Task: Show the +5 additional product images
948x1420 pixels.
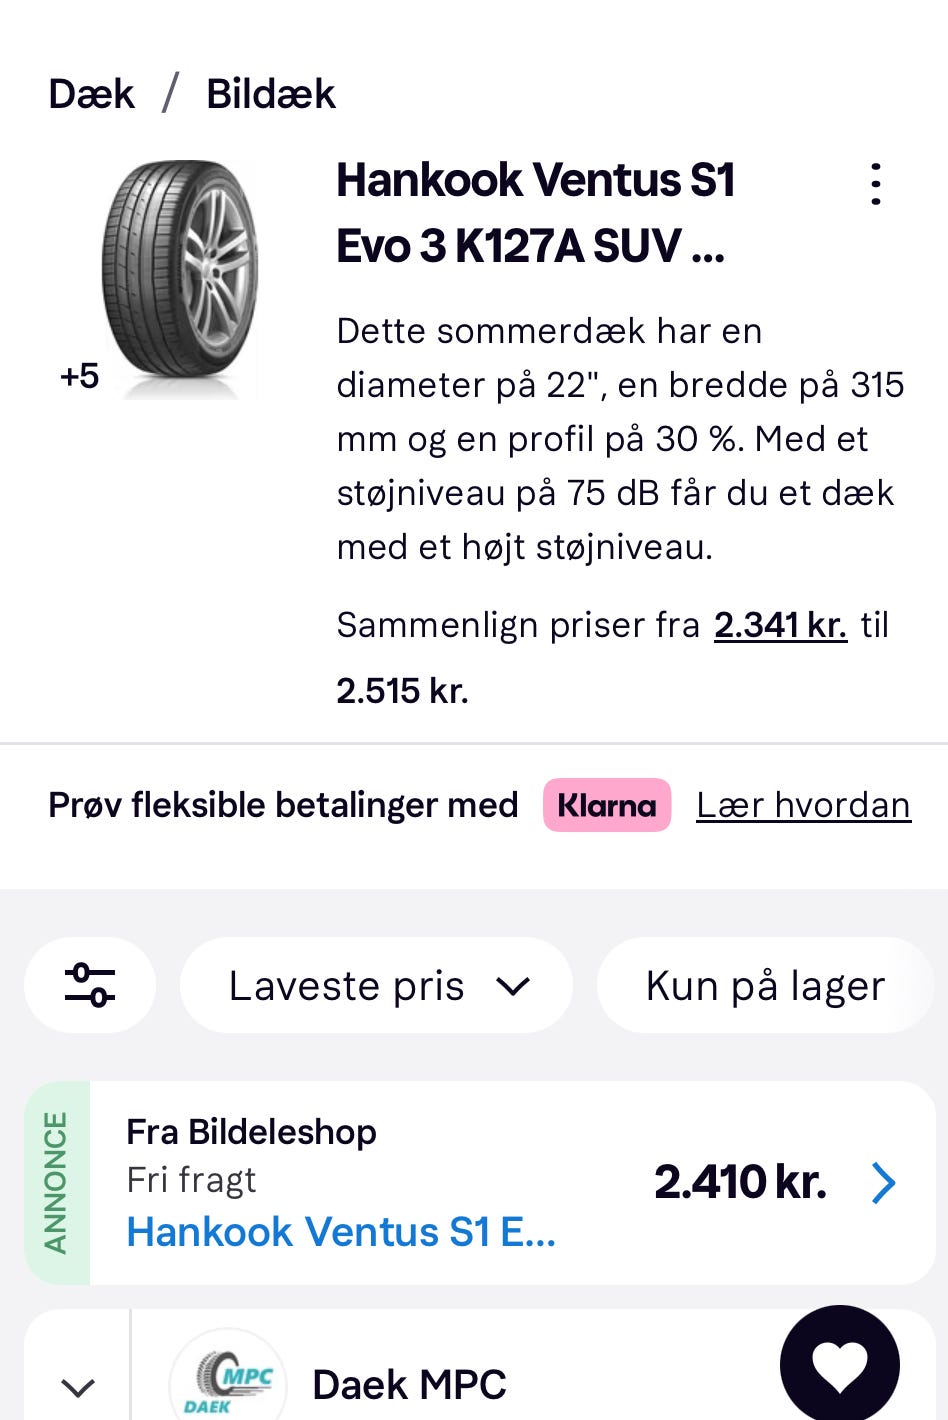Action: coord(80,376)
